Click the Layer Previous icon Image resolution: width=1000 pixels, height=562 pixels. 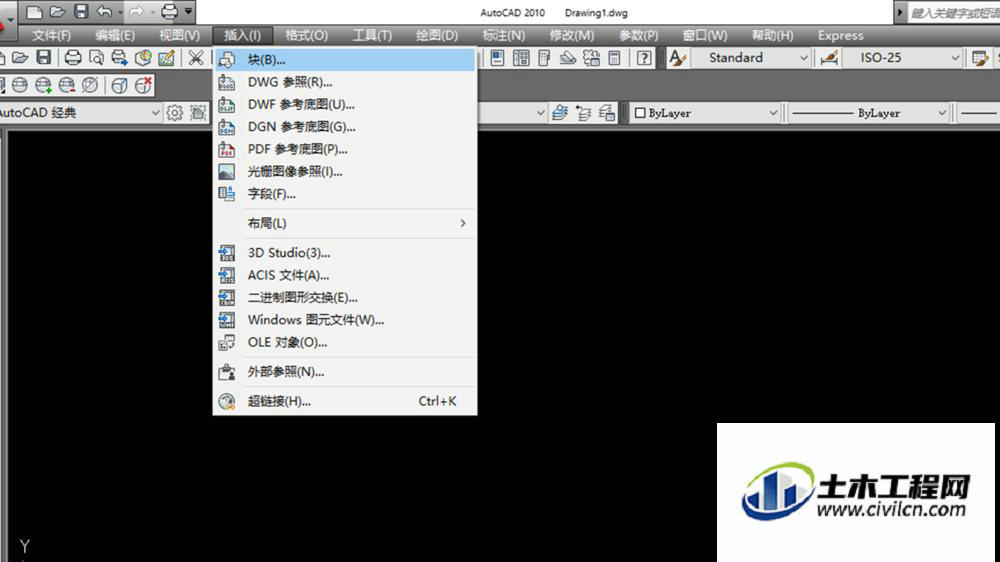pos(583,113)
